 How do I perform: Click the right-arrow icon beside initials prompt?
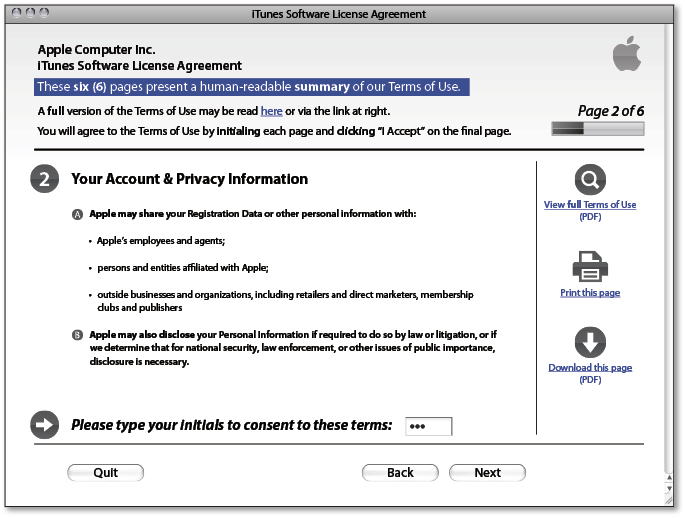[45, 425]
